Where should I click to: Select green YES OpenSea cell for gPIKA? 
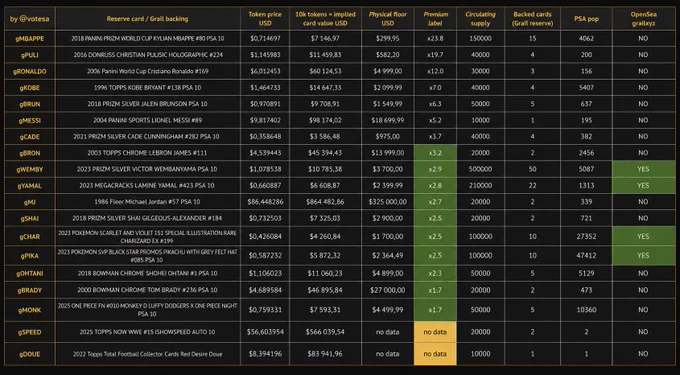(x=644, y=256)
